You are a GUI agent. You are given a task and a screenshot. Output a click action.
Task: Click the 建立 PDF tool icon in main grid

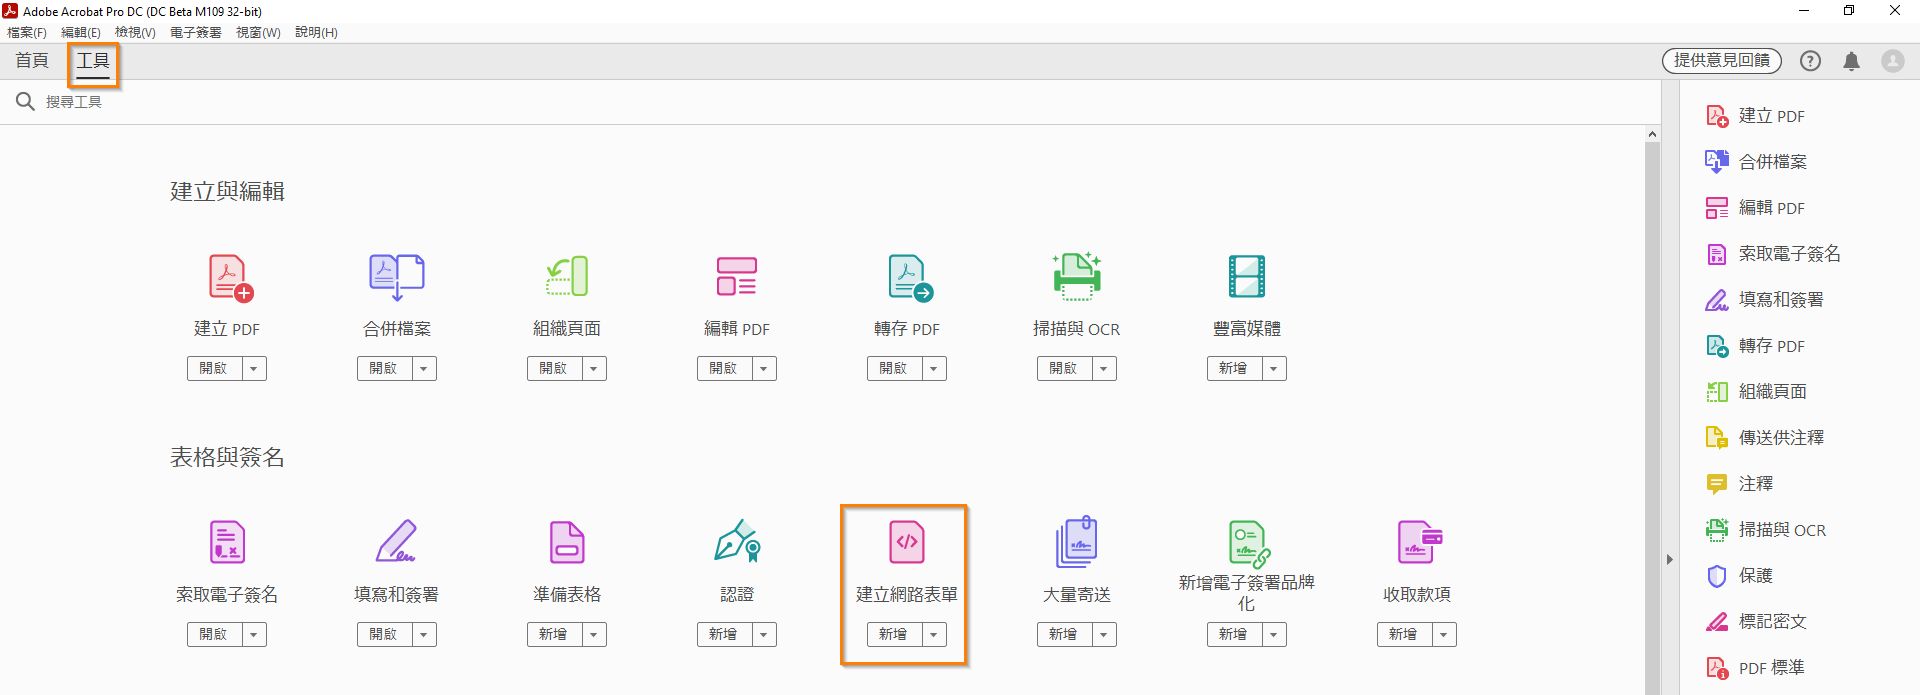pos(230,277)
